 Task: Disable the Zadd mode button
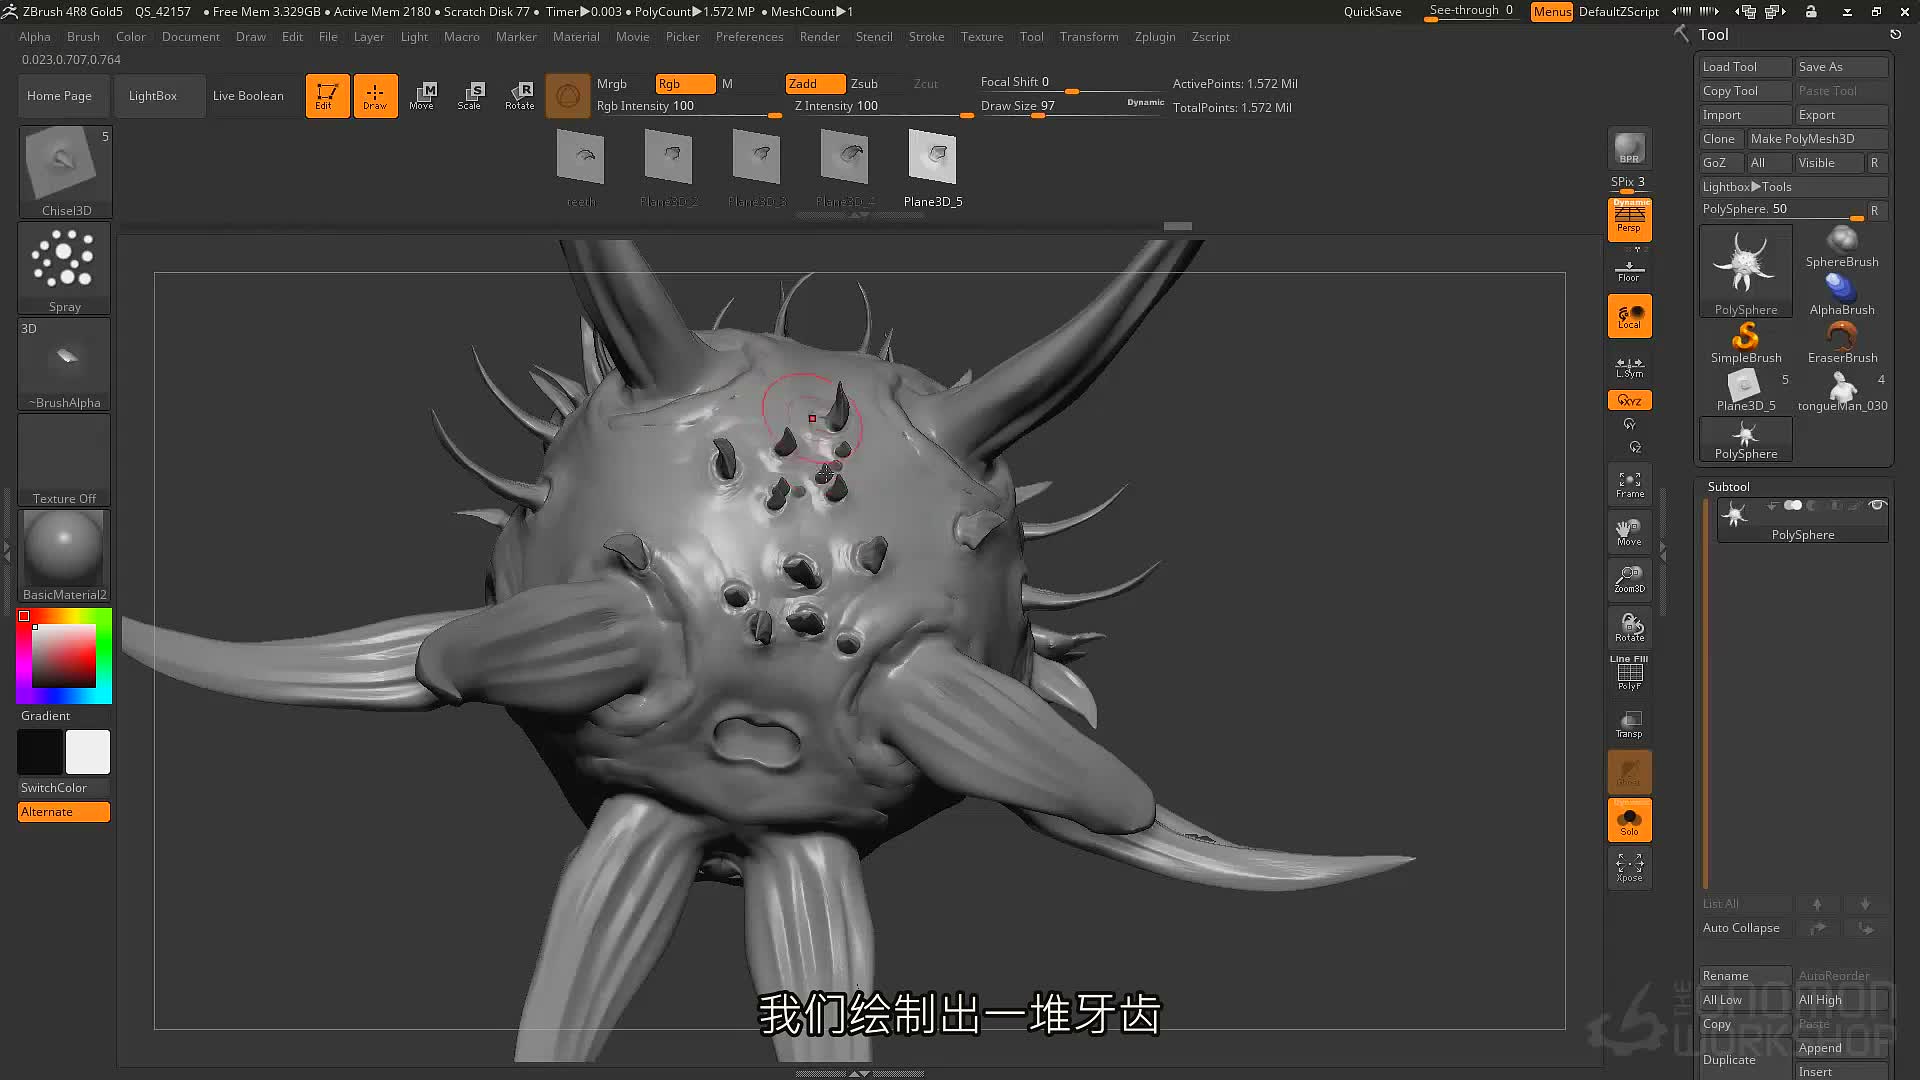pos(815,84)
